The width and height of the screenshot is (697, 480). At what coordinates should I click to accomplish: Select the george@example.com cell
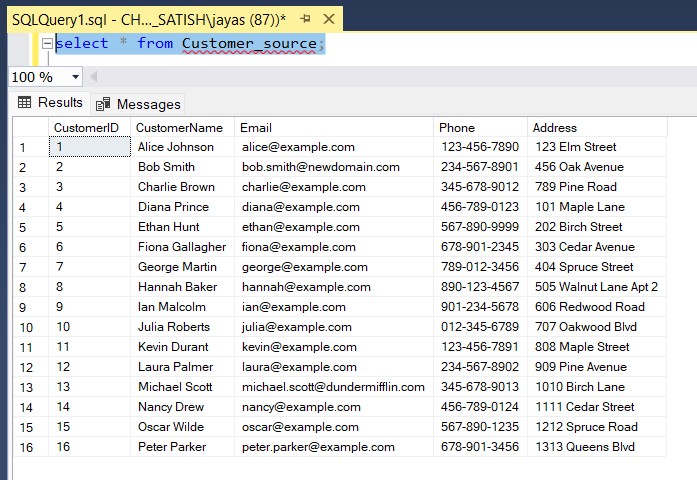point(334,267)
